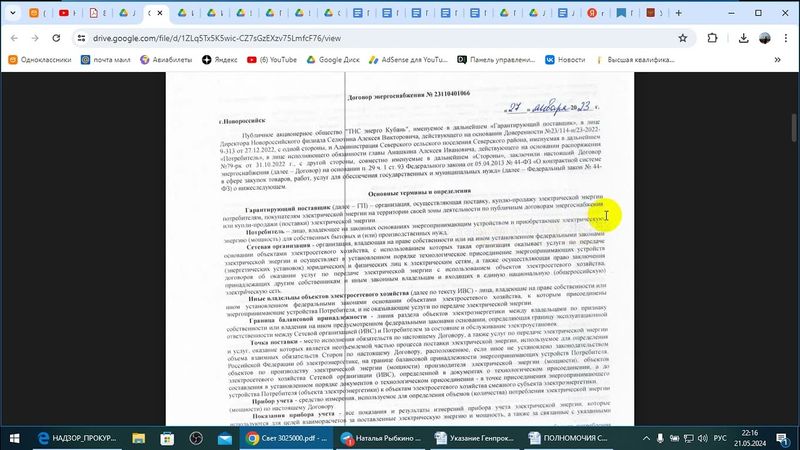Screen dimensions: 800x450
Task: Go back to the previous page
Action: tap(14, 38)
